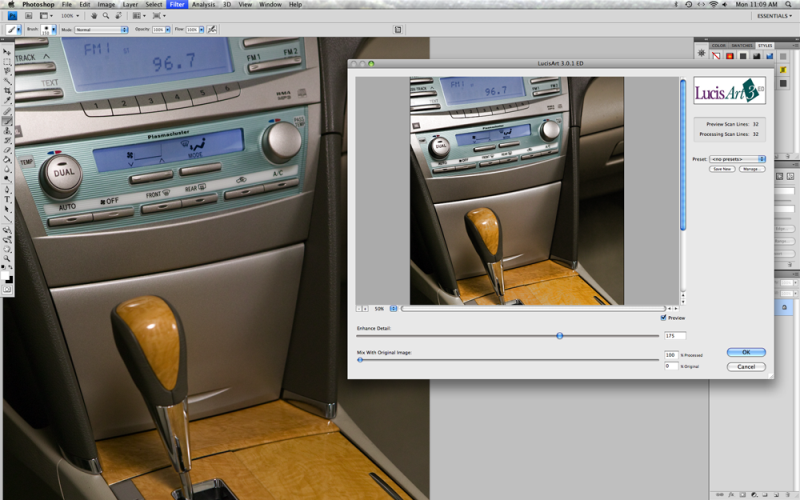800x500 pixels.
Task: Click the Rotate View icon in application bar
Action: (x=118, y=16)
